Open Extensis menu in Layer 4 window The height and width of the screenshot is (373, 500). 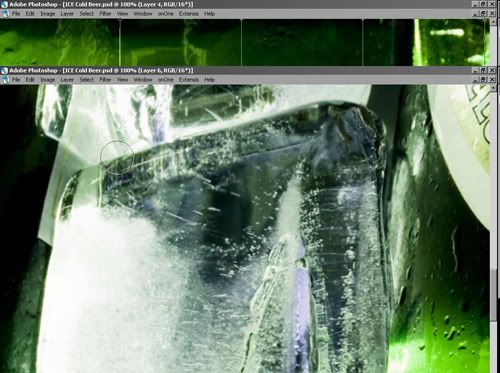pyautogui.click(x=189, y=14)
